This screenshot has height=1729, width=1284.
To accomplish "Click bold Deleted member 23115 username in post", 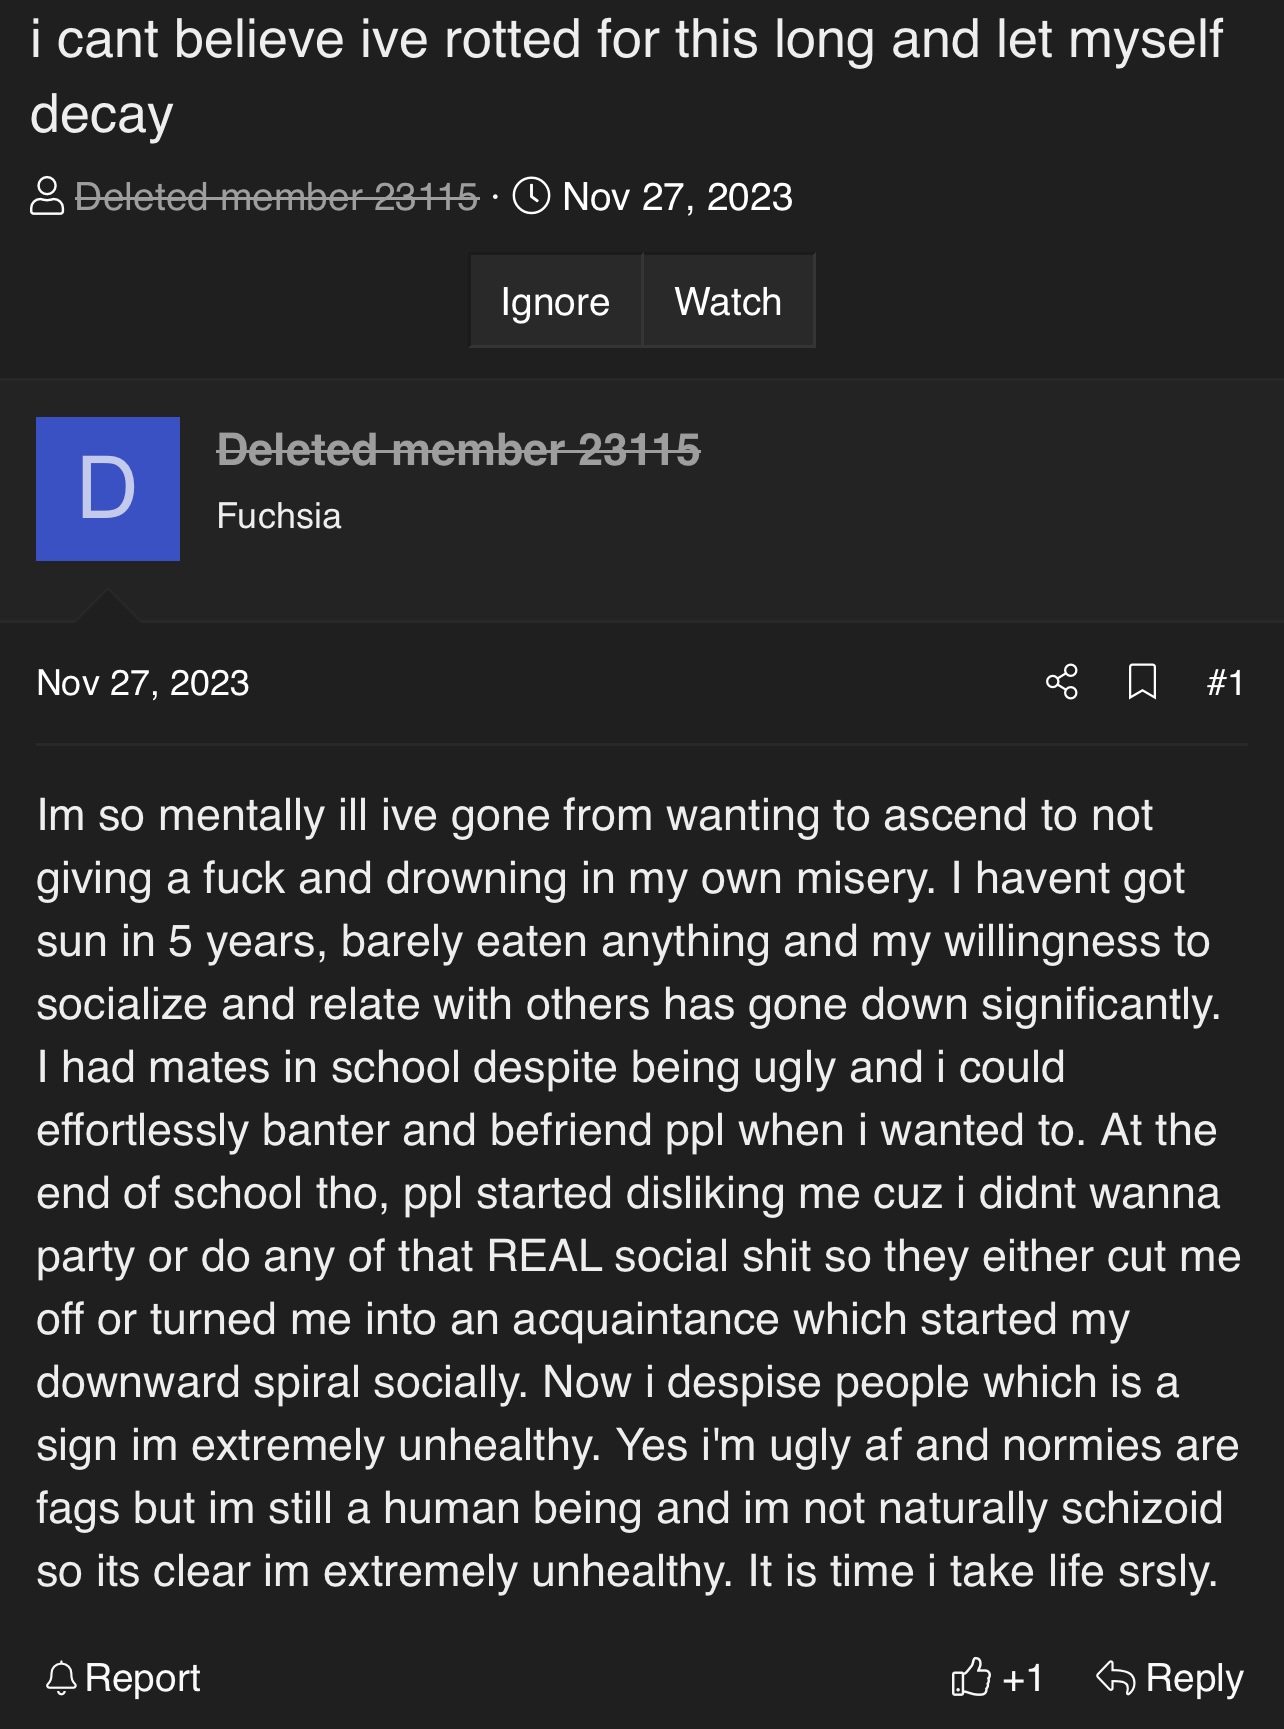I will 458,449.
